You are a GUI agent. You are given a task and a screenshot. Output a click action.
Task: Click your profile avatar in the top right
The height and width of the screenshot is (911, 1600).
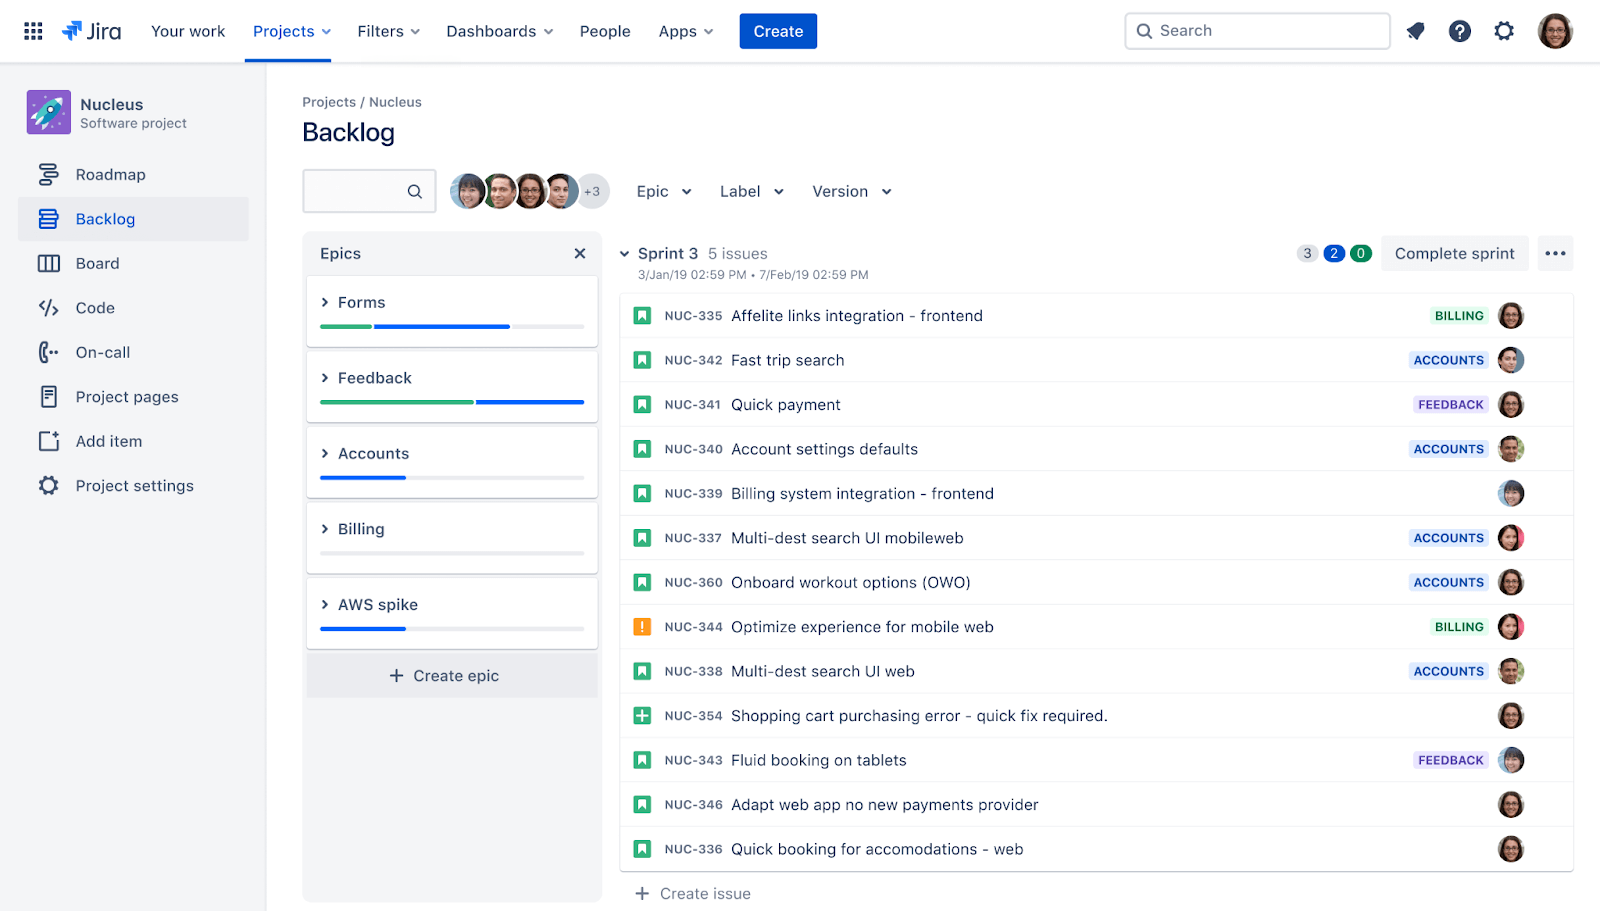click(1556, 31)
